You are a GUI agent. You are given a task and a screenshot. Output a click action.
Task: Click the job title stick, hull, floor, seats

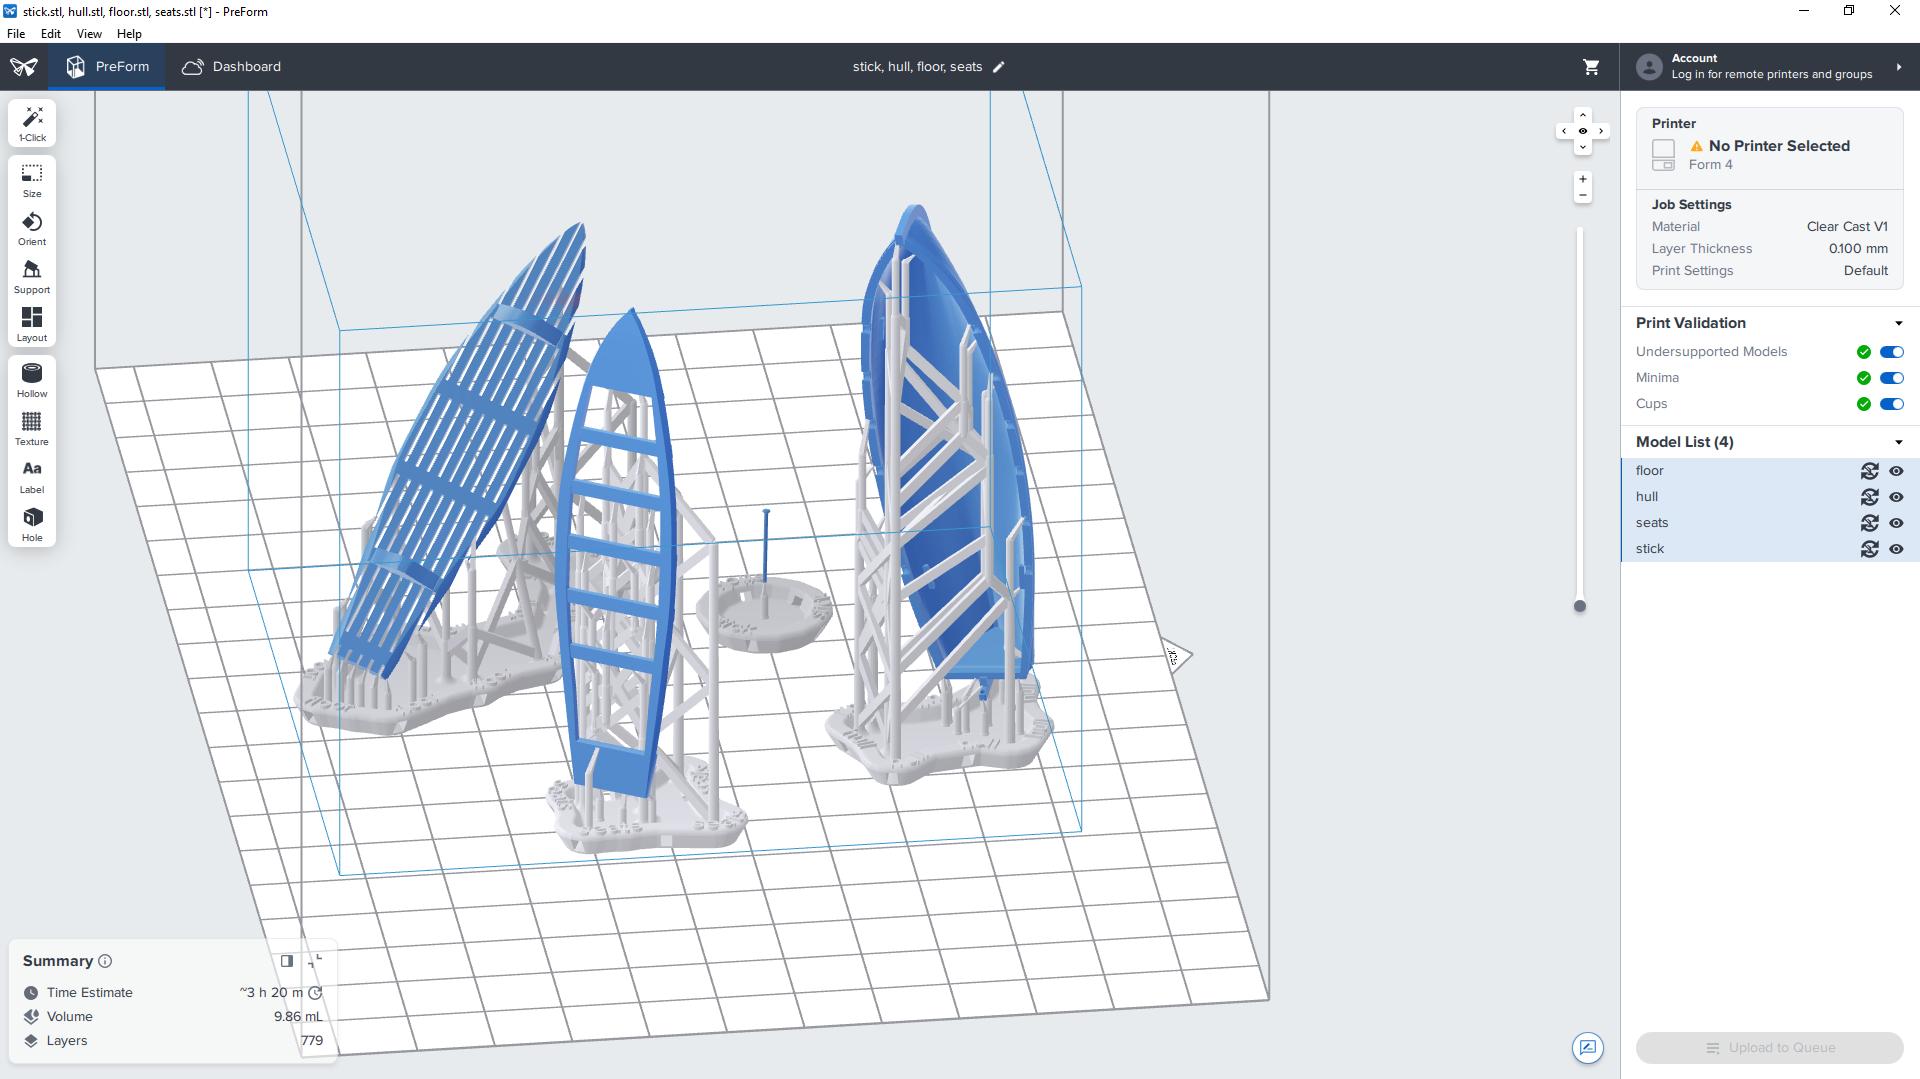(917, 67)
